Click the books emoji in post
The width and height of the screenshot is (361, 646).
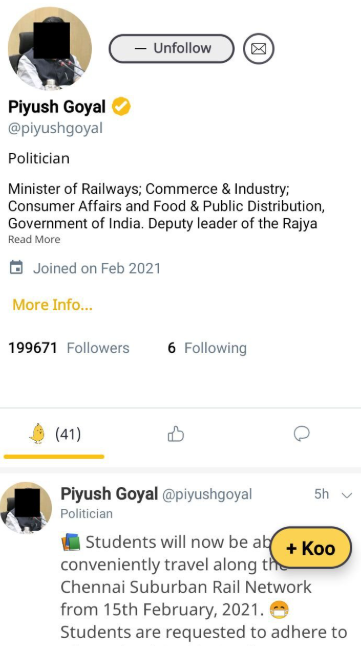(71, 542)
